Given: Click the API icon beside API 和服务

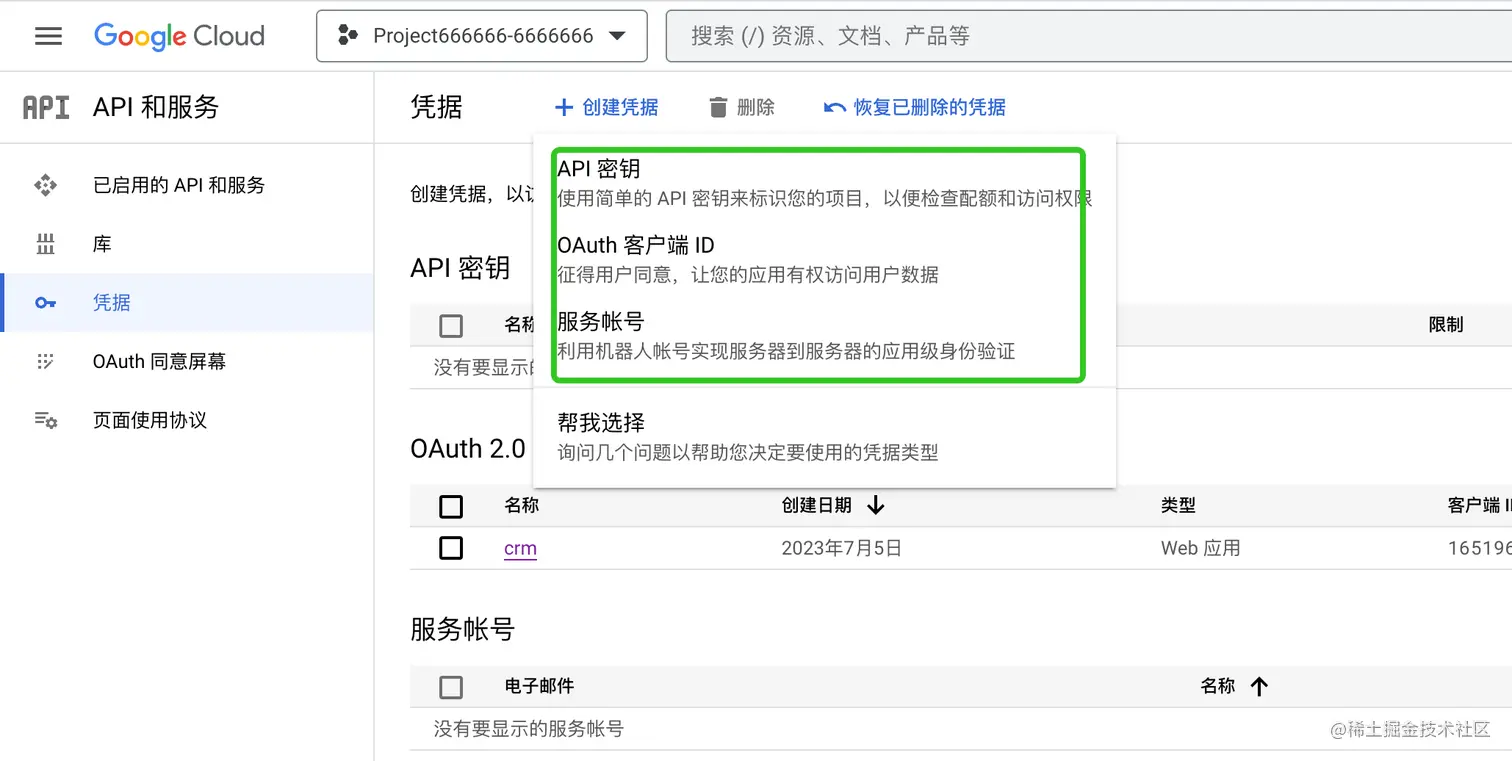Looking at the screenshot, I should tap(46, 107).
